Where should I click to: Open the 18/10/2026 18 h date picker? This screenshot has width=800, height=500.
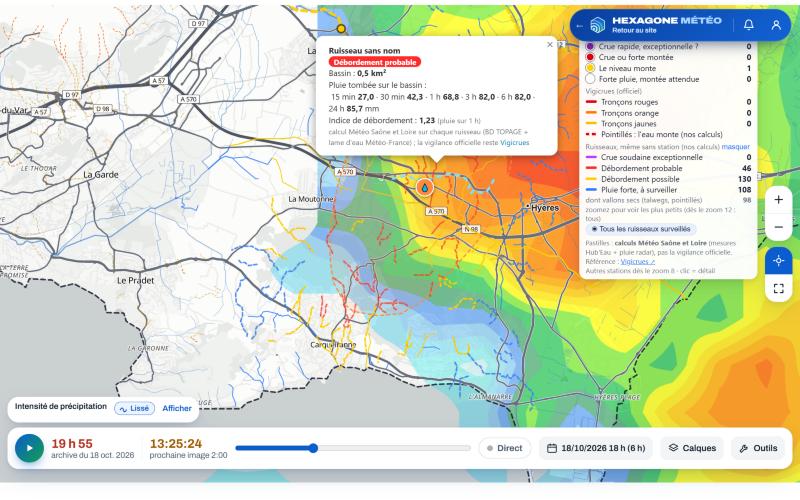(596, 448)
